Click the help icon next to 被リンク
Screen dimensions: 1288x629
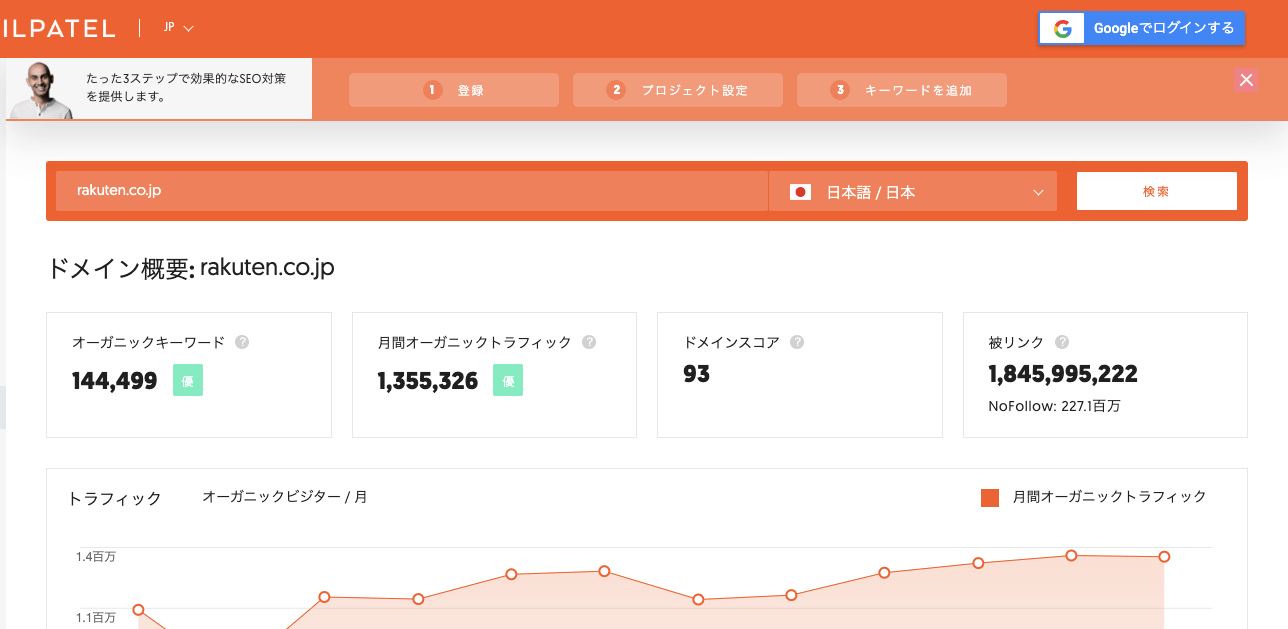(x=1062, y=342)
